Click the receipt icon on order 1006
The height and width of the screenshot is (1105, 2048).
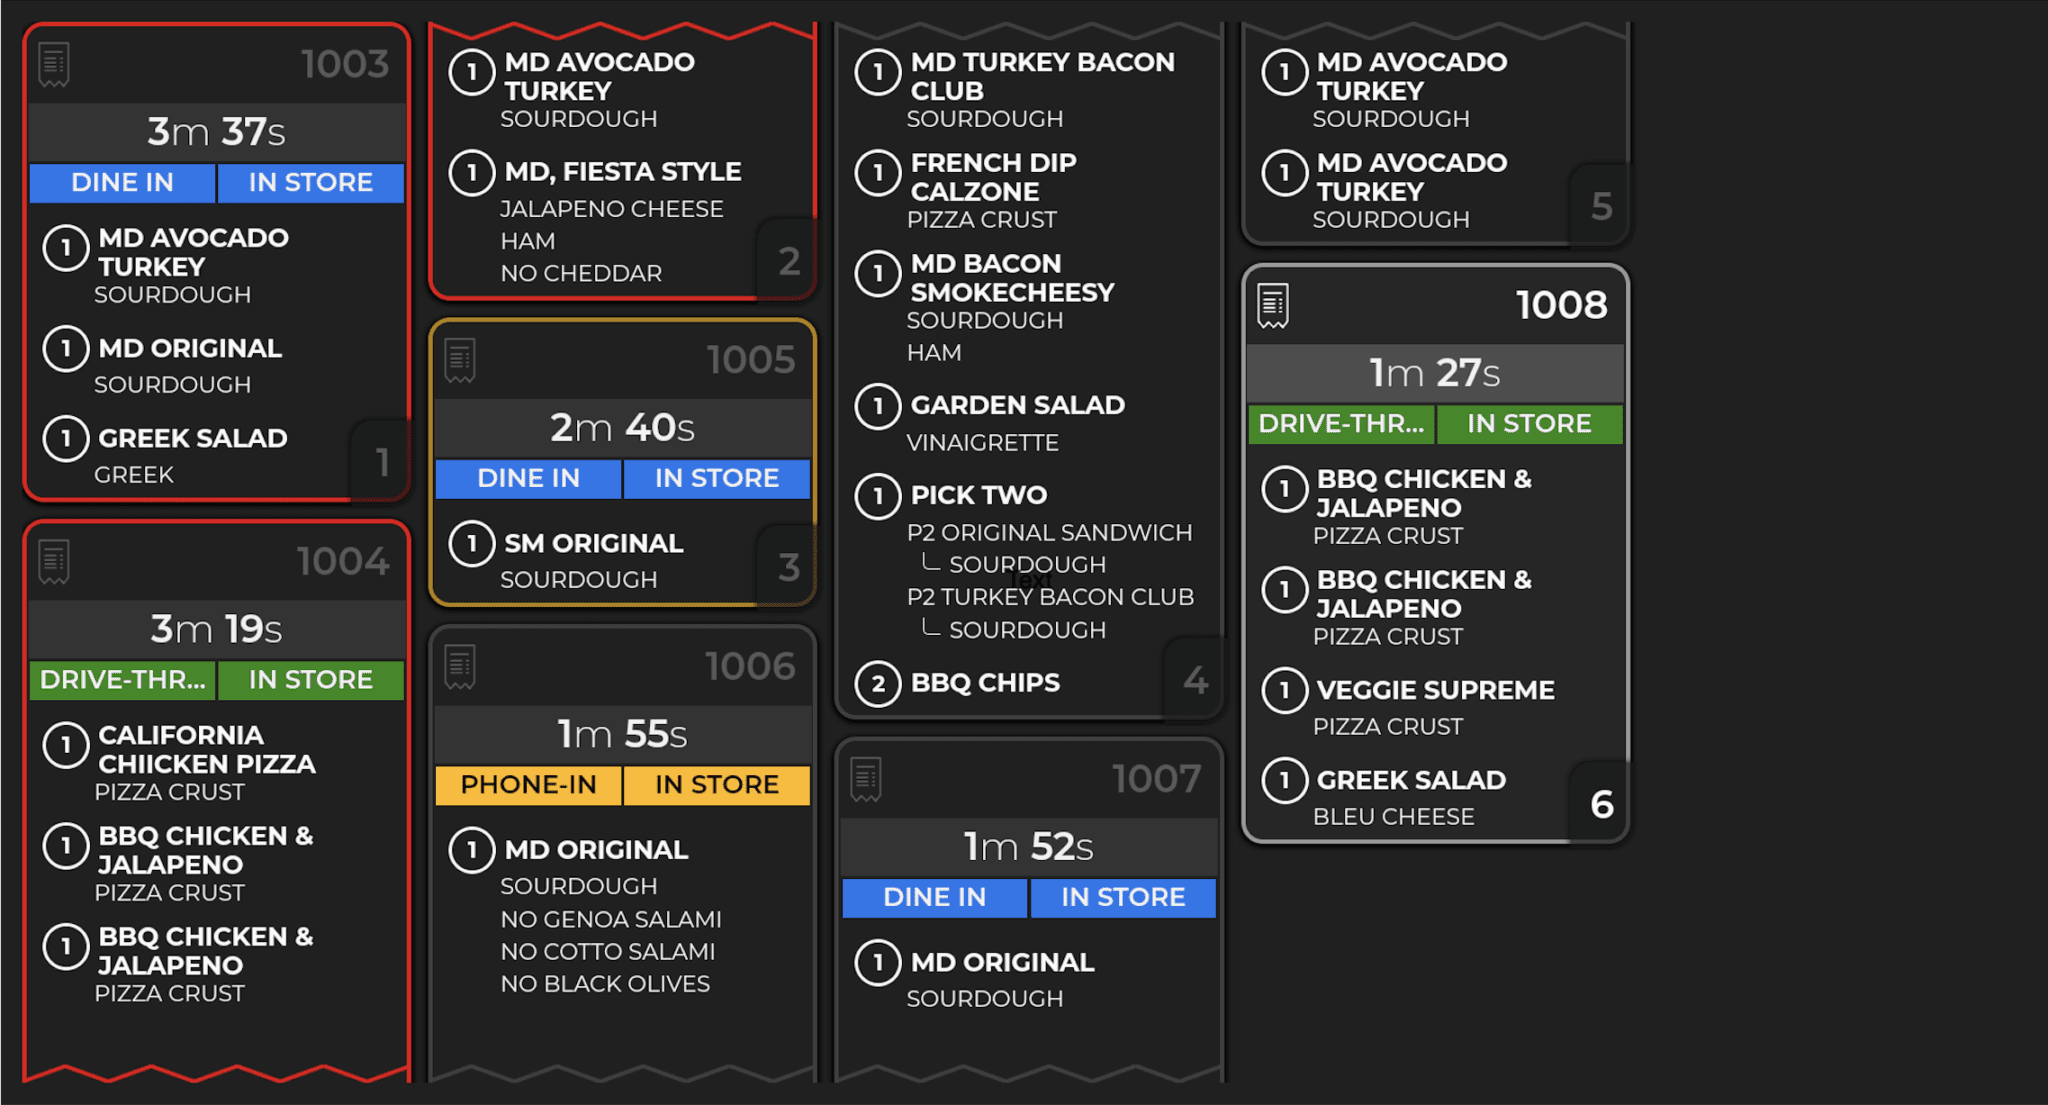(x=460, y=665)
